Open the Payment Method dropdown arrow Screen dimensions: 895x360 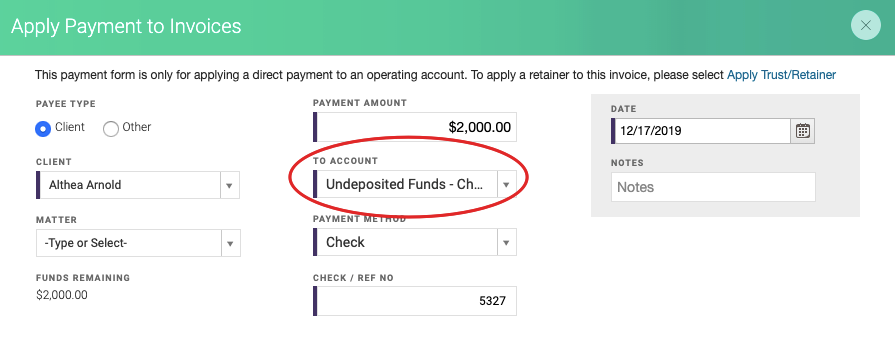506,242
